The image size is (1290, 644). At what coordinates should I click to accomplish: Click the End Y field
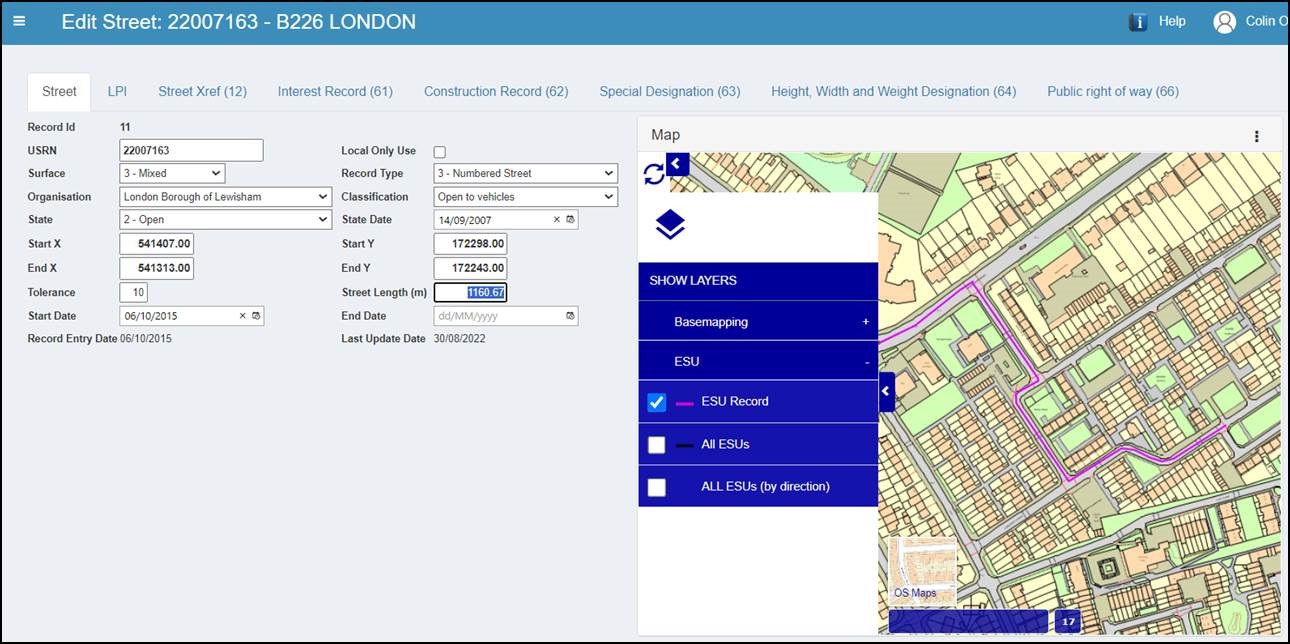(x=470, y=268)
